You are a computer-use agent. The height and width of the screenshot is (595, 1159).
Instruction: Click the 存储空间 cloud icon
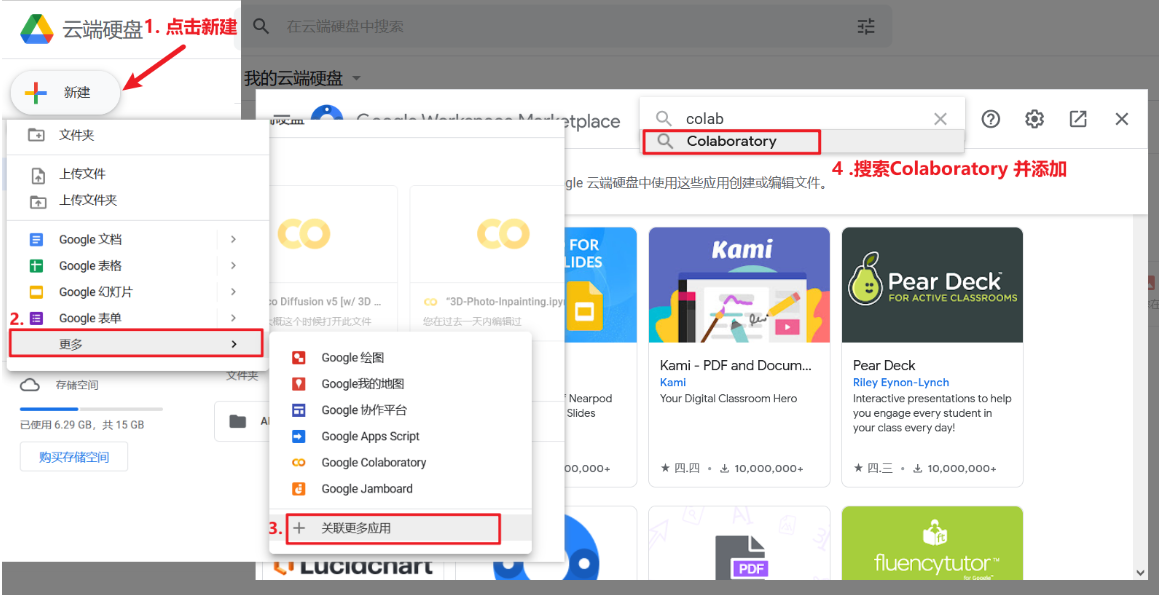30,385
